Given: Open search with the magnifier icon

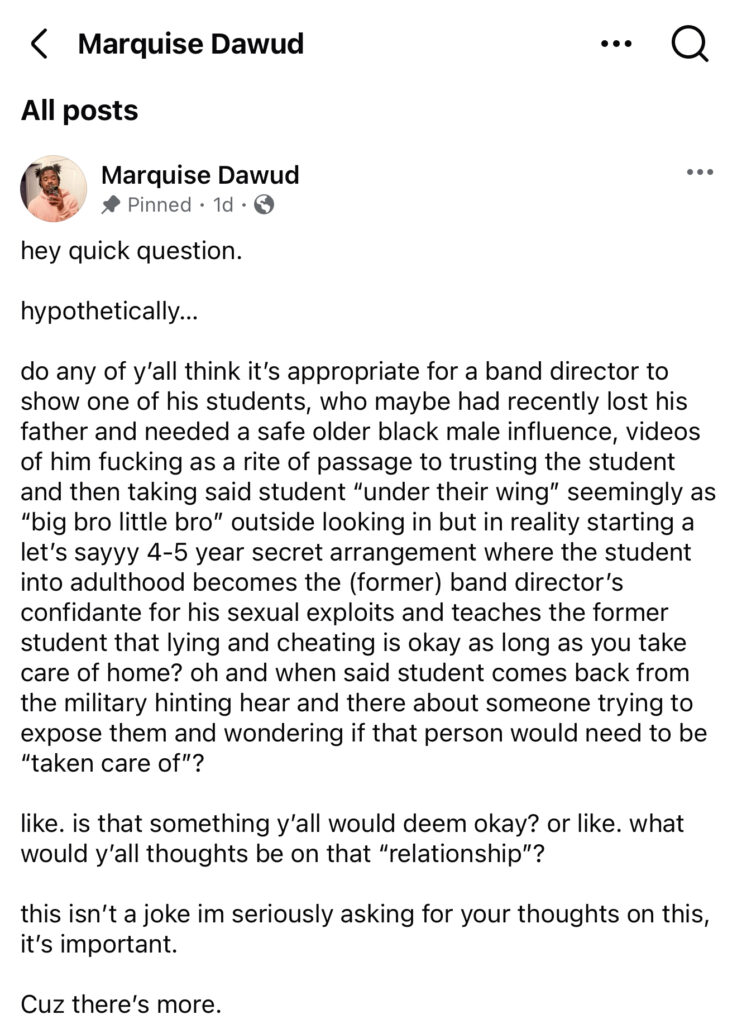Looking at the screenshot, I should click(689, 44).
